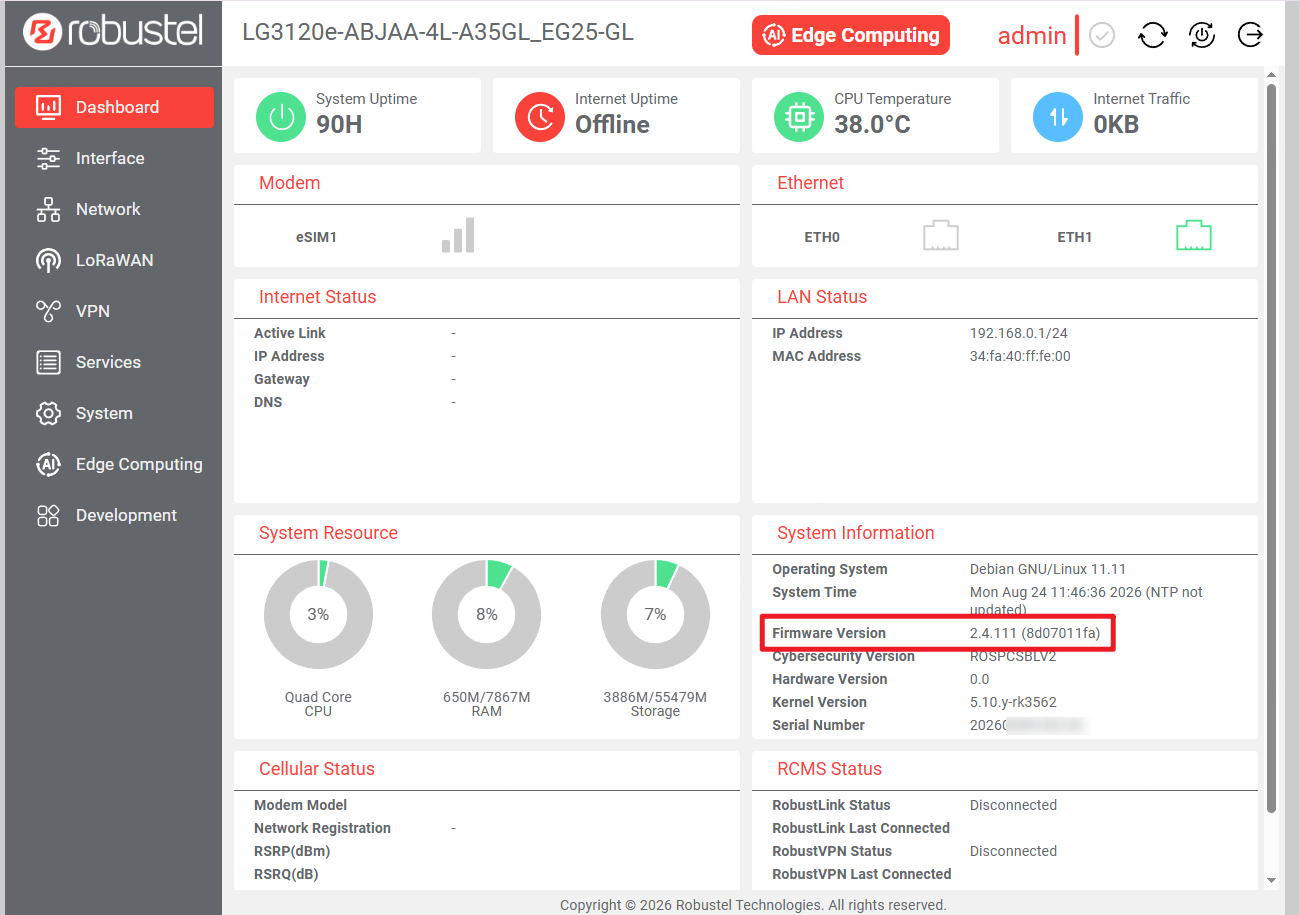Click the LoRaWAN antenna icon
The height and width of the screenshot is (915, 1299).
coord(48,261)
